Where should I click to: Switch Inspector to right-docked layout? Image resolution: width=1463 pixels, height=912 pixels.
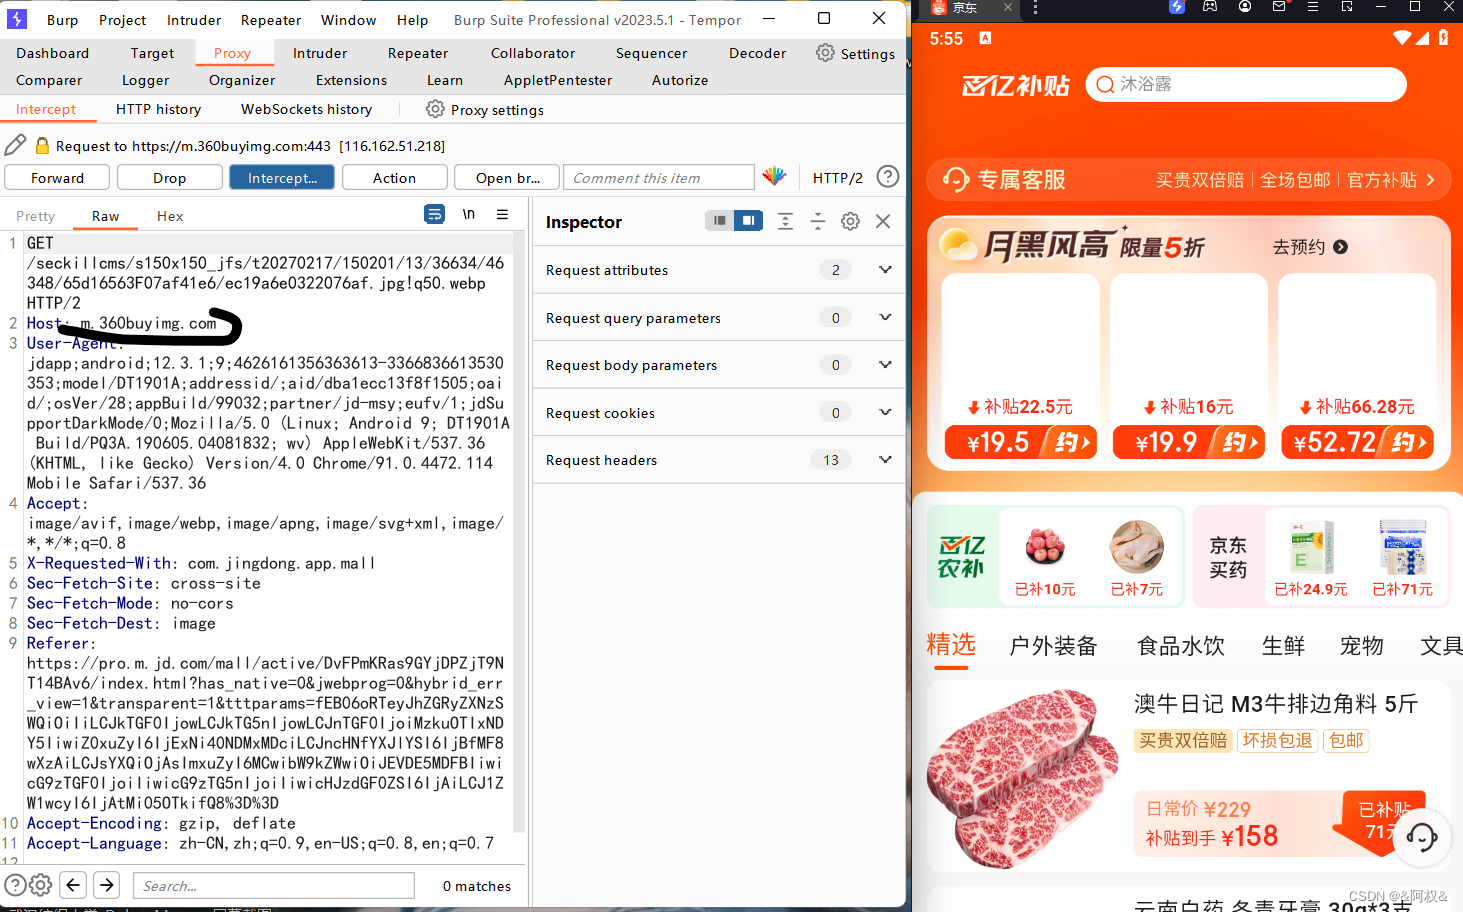(748, 221)
